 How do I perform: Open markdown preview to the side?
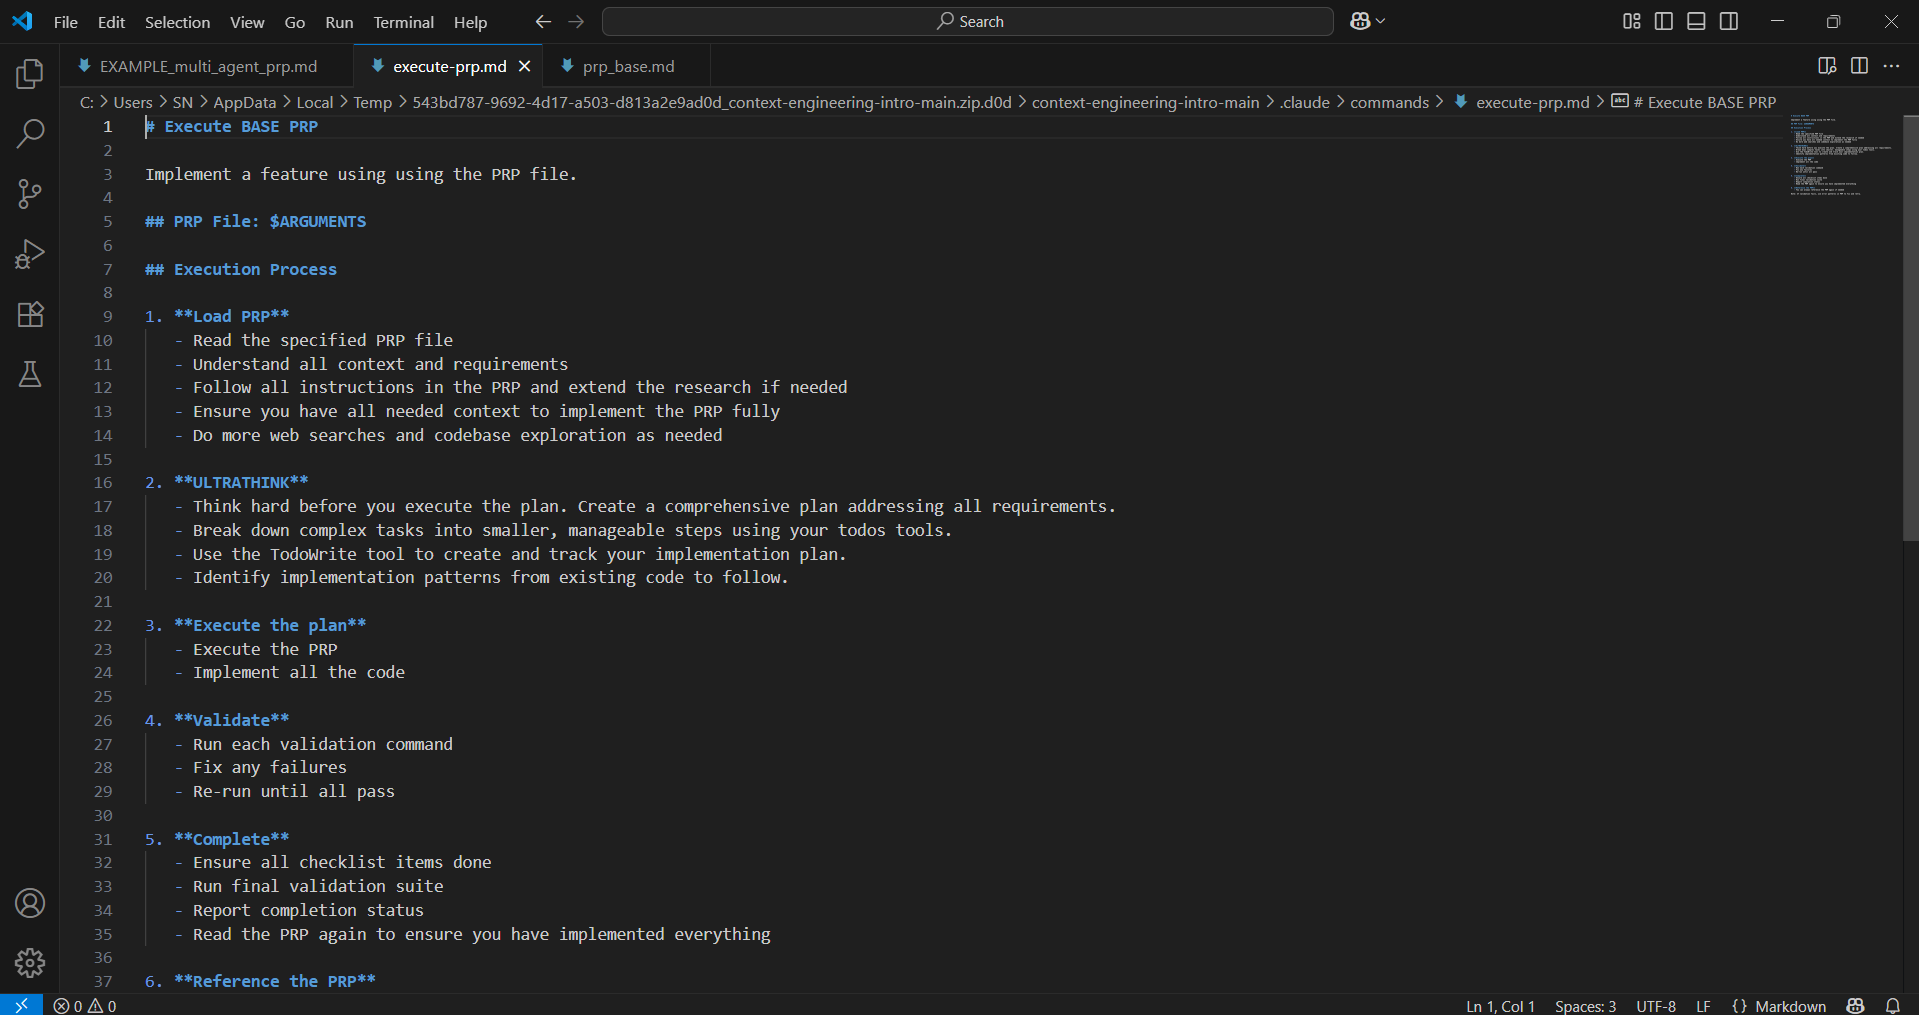point(1827,66)
